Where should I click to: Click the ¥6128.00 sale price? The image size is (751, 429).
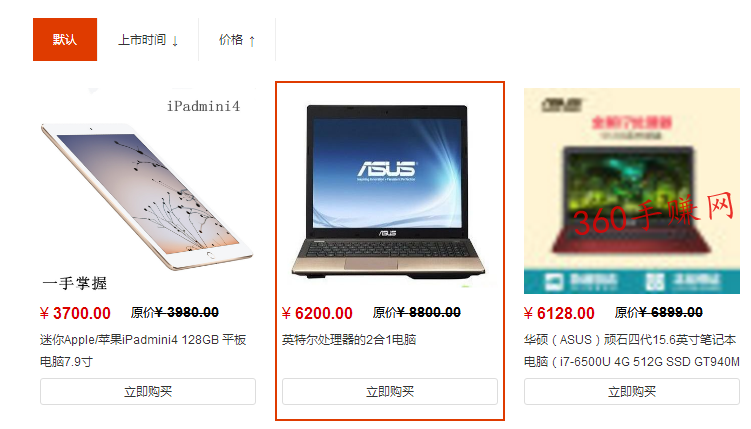tap(559, 313)
